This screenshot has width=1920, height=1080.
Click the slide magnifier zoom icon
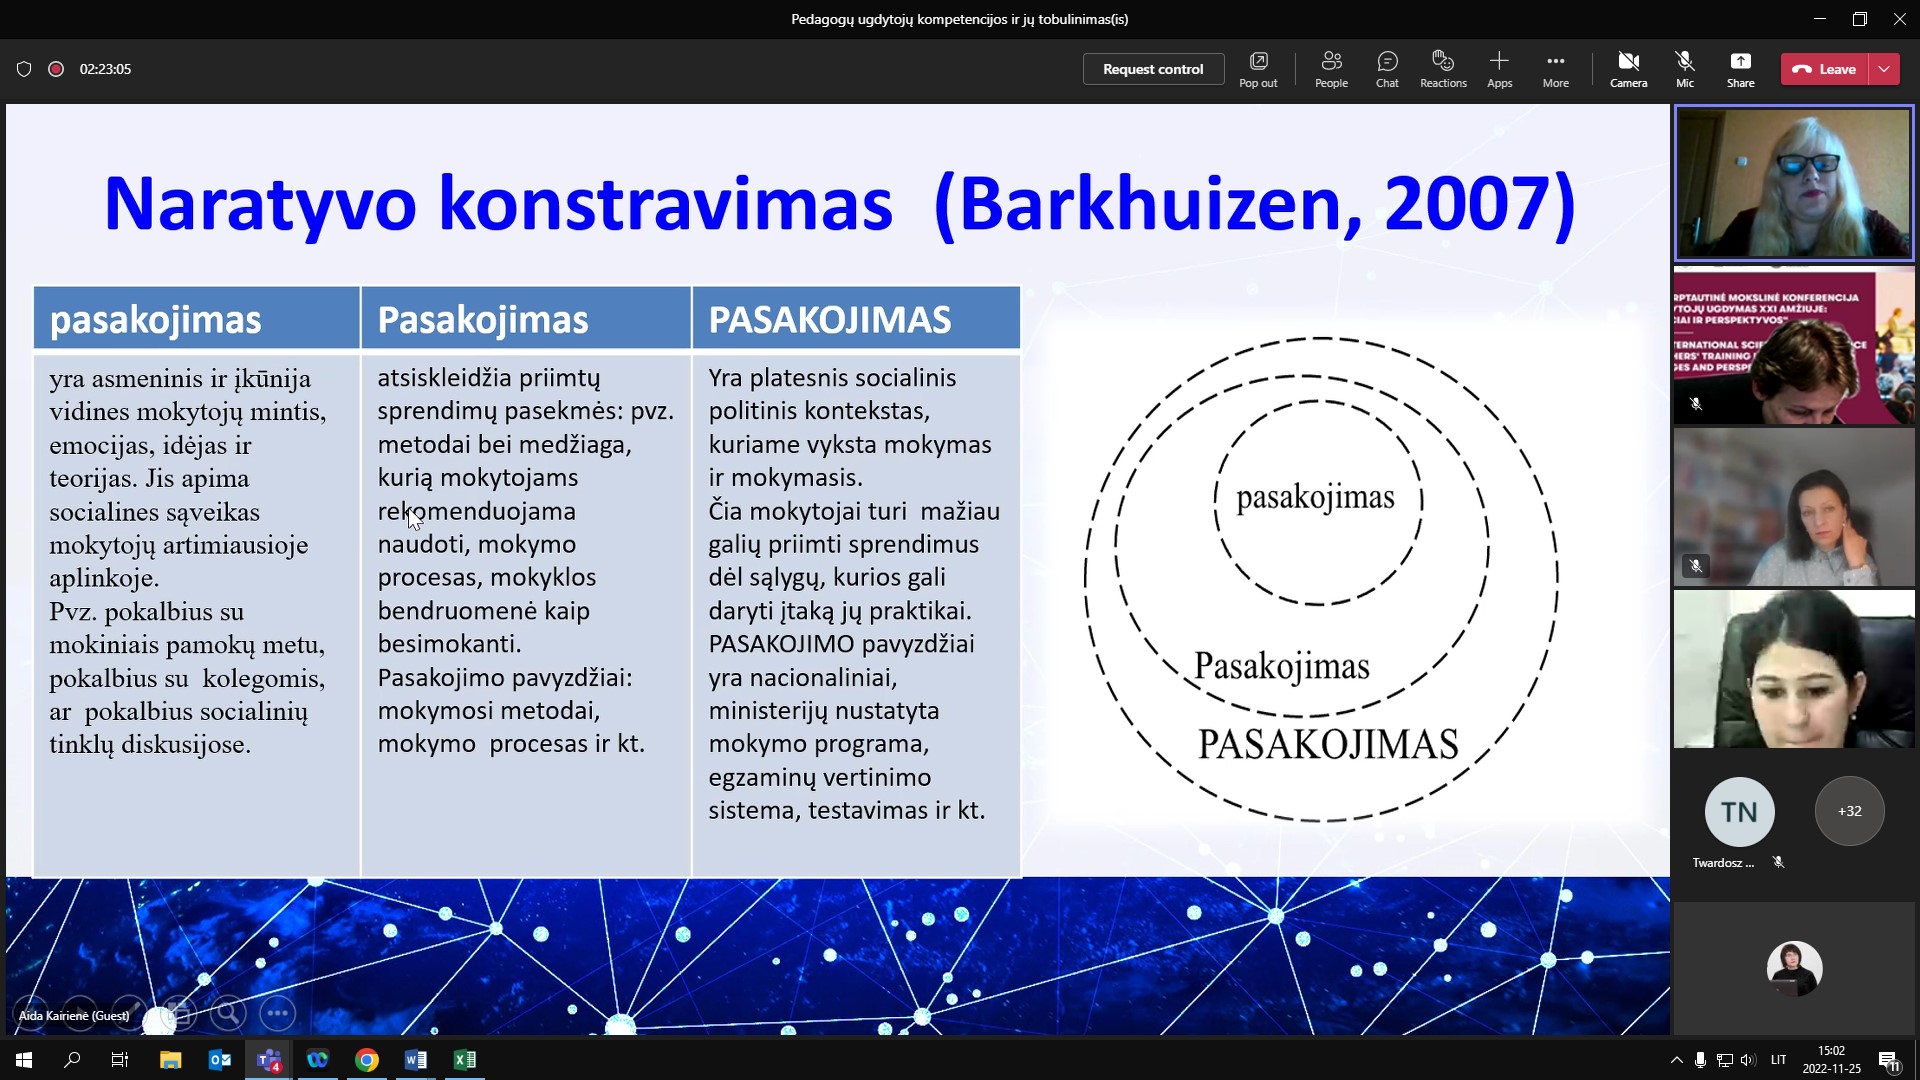(x=227, y=1013)
